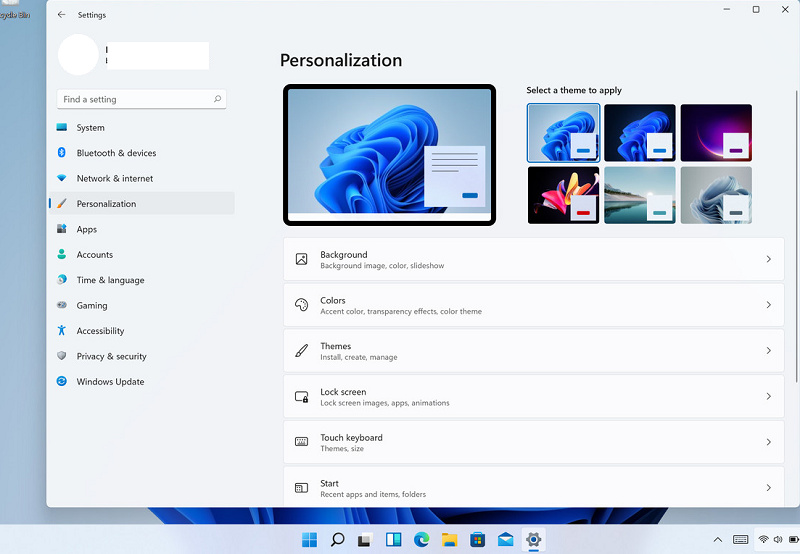Apply the dark blue bloom theme

click(640, 133)
